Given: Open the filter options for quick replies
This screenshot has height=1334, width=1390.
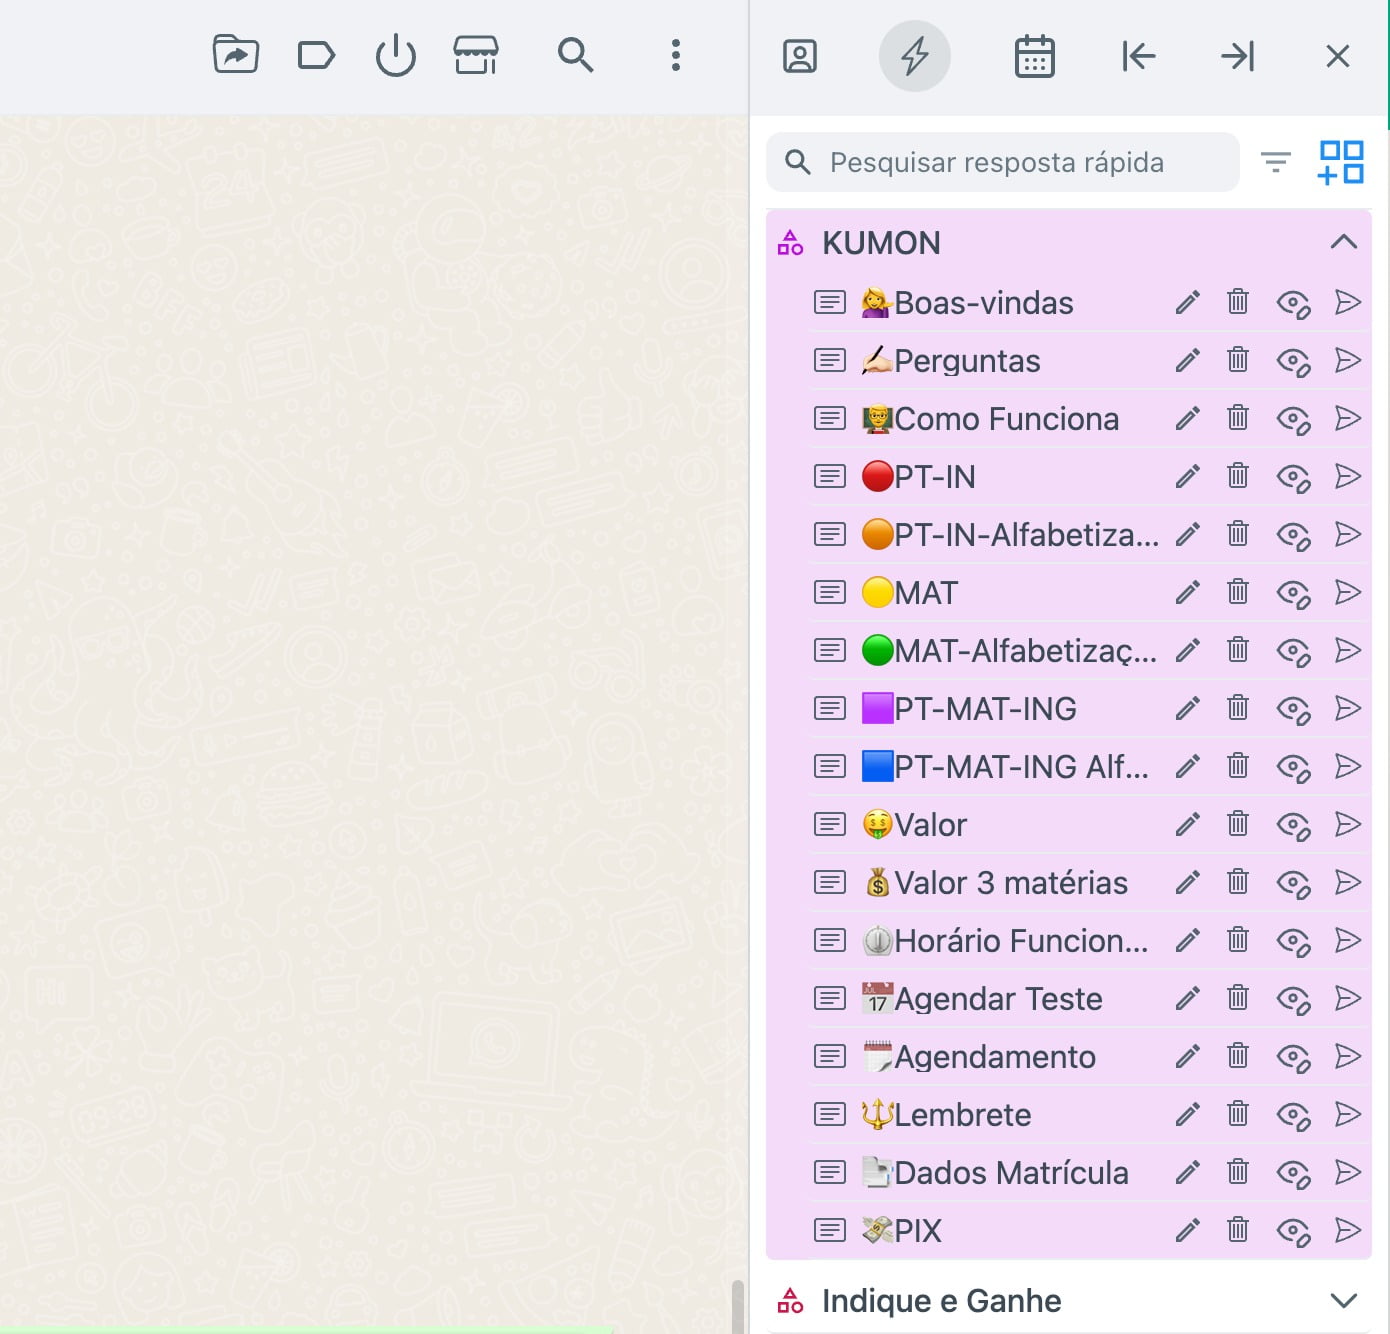Looking at the screenshot, I should (1275, 162).
